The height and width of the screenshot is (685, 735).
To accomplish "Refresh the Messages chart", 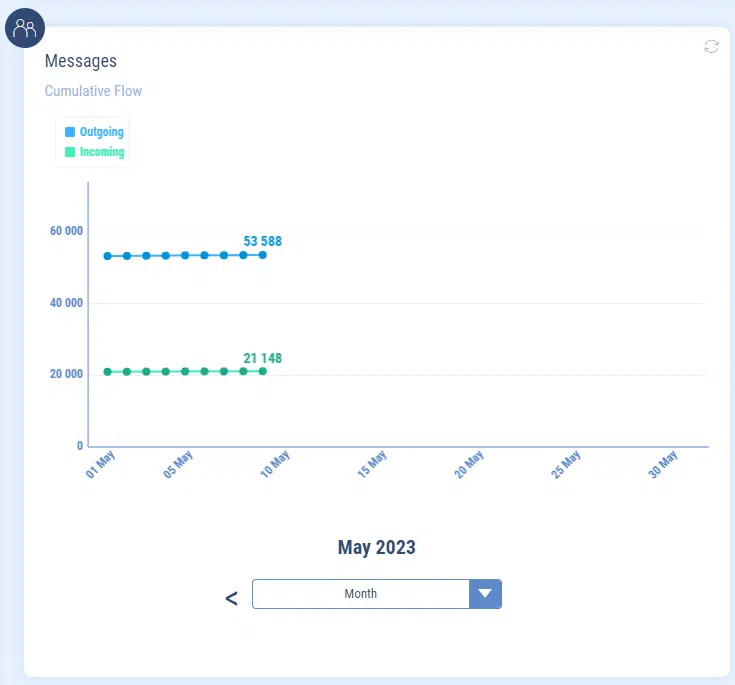I will (711, 47).
